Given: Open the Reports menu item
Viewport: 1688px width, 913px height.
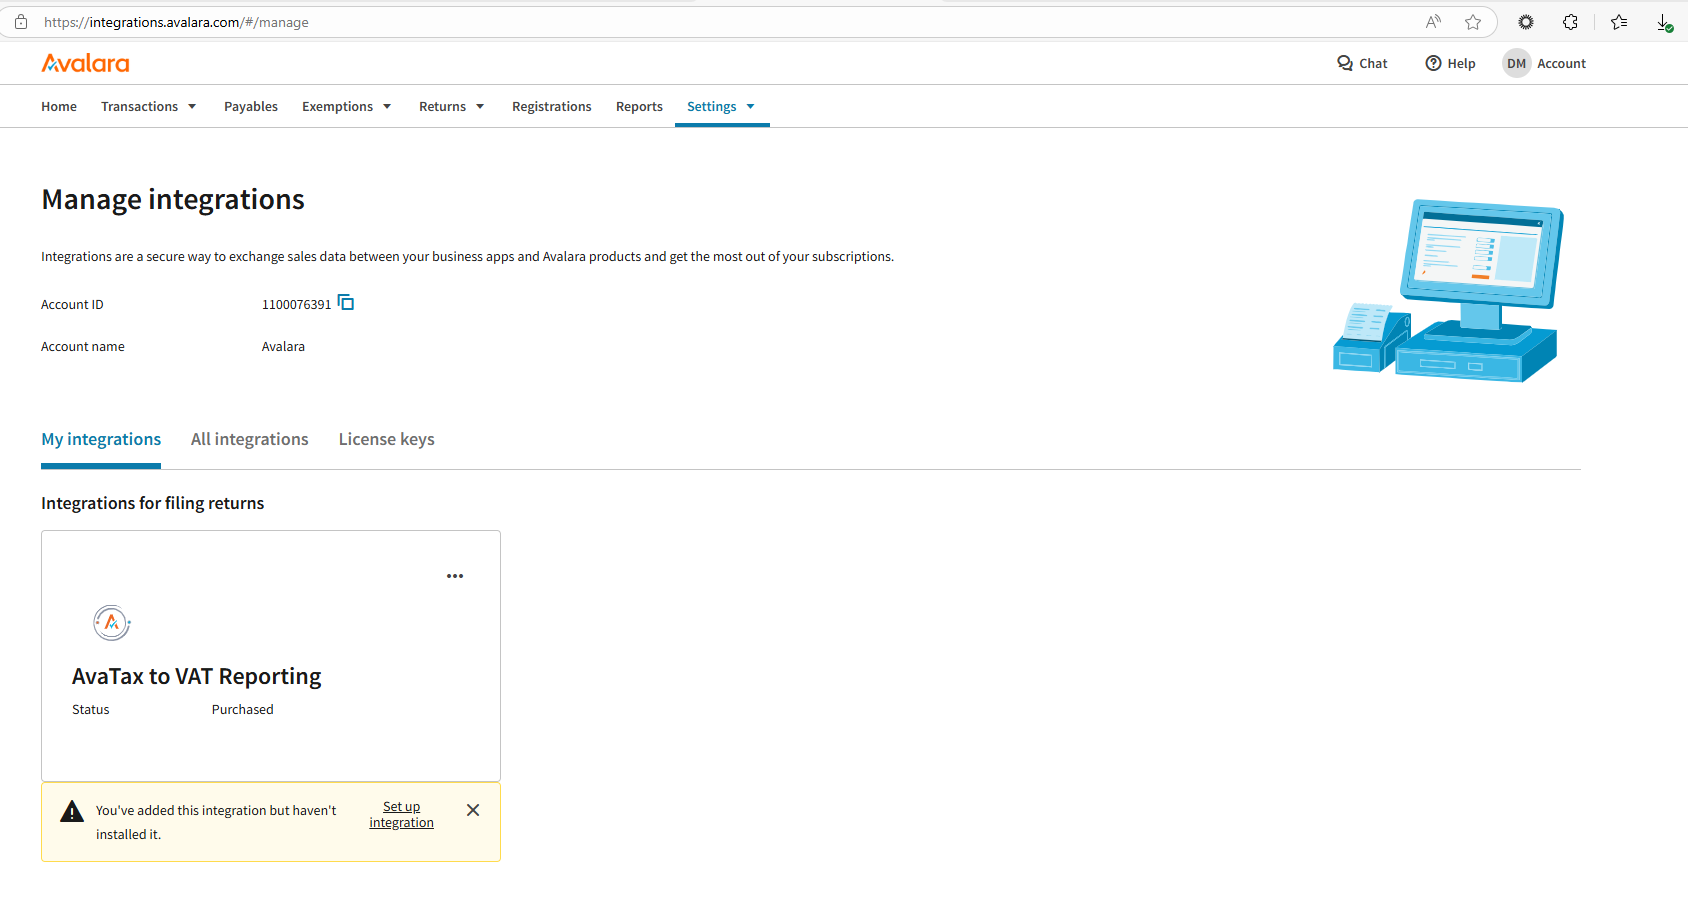Looking at the screenshot, I should [x=639, y=106].
